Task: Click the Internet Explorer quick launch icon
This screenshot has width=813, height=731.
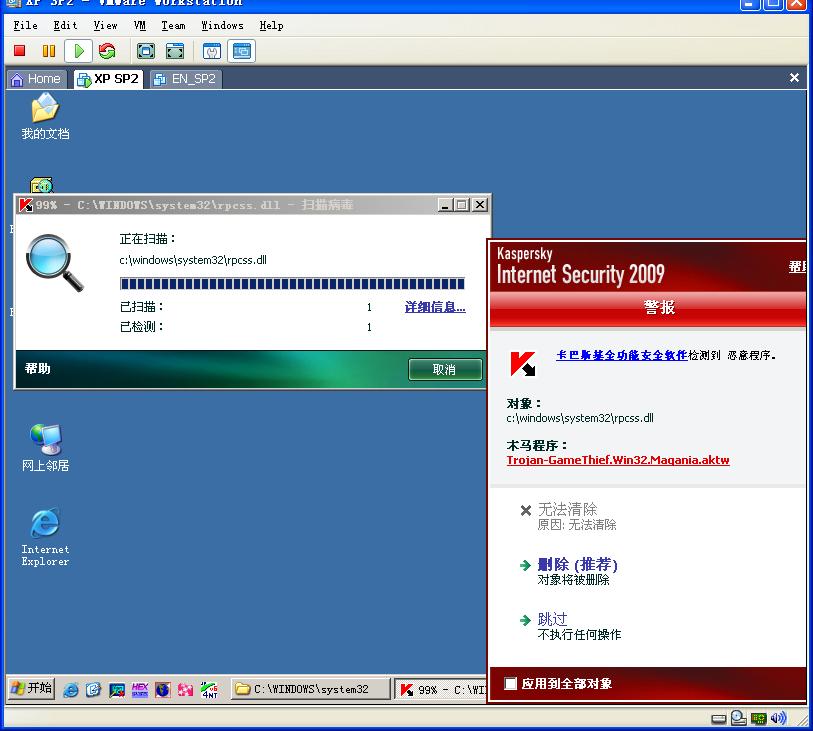Action: 71,690
